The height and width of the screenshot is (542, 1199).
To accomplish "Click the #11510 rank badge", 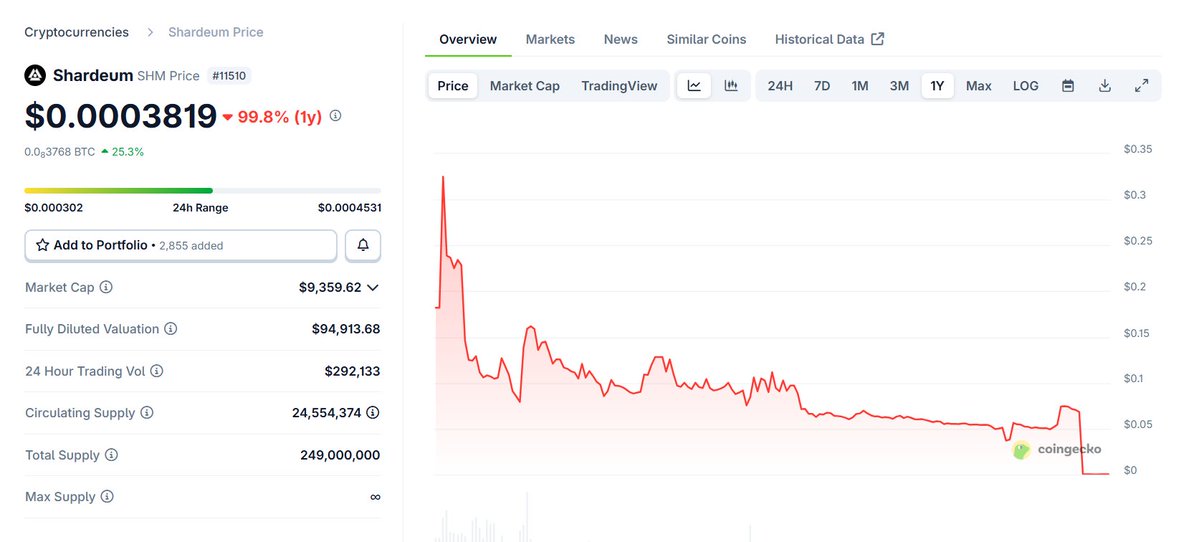I will click(229, 76).
